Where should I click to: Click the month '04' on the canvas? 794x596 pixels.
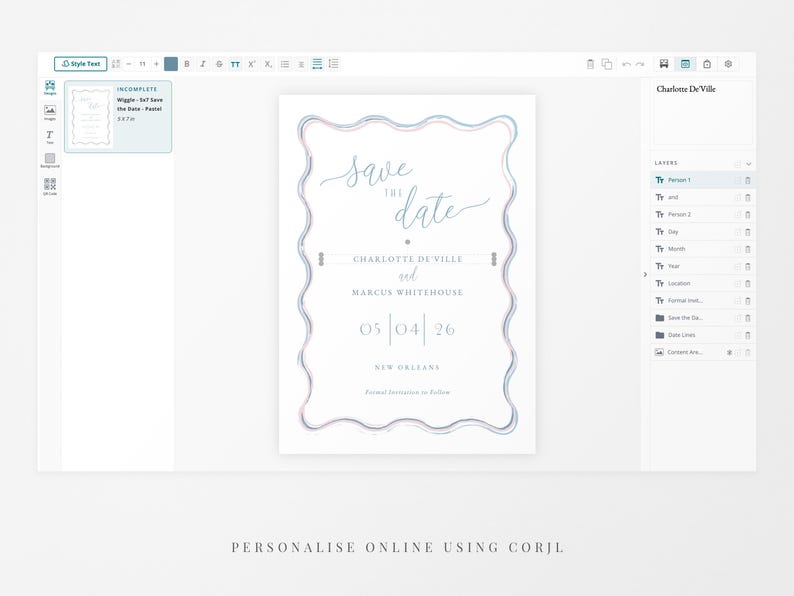point(408,330)
